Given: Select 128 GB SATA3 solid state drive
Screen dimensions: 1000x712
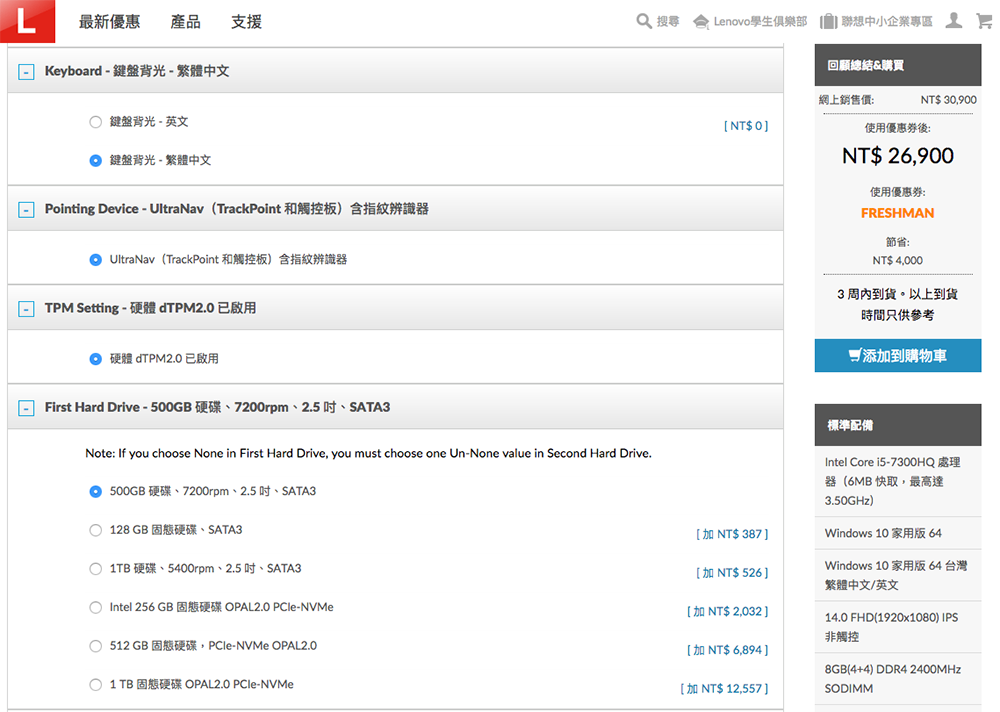Looking at the screenshot, I should (x=96, y=530).
